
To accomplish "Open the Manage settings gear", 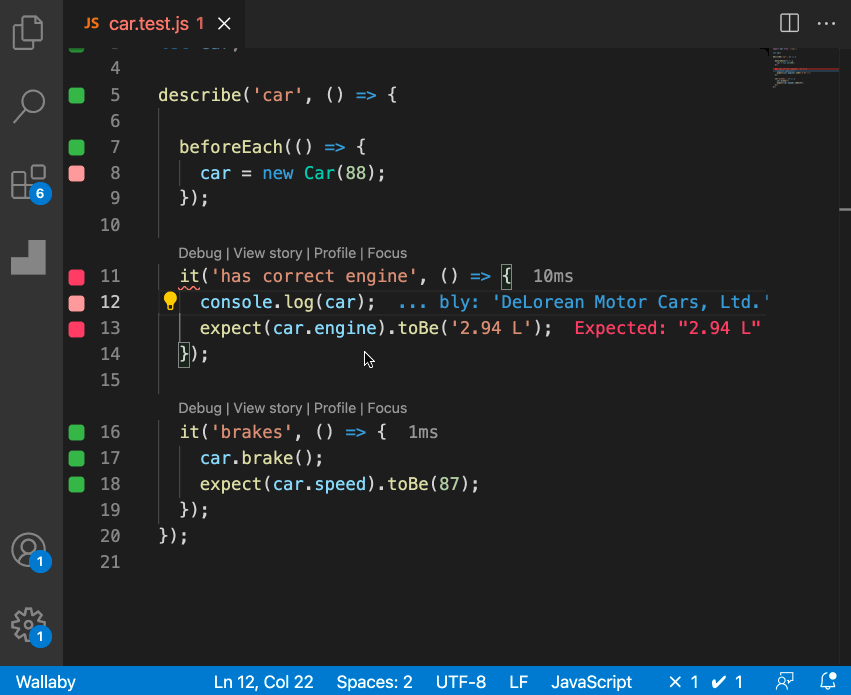I will [28, 625].
